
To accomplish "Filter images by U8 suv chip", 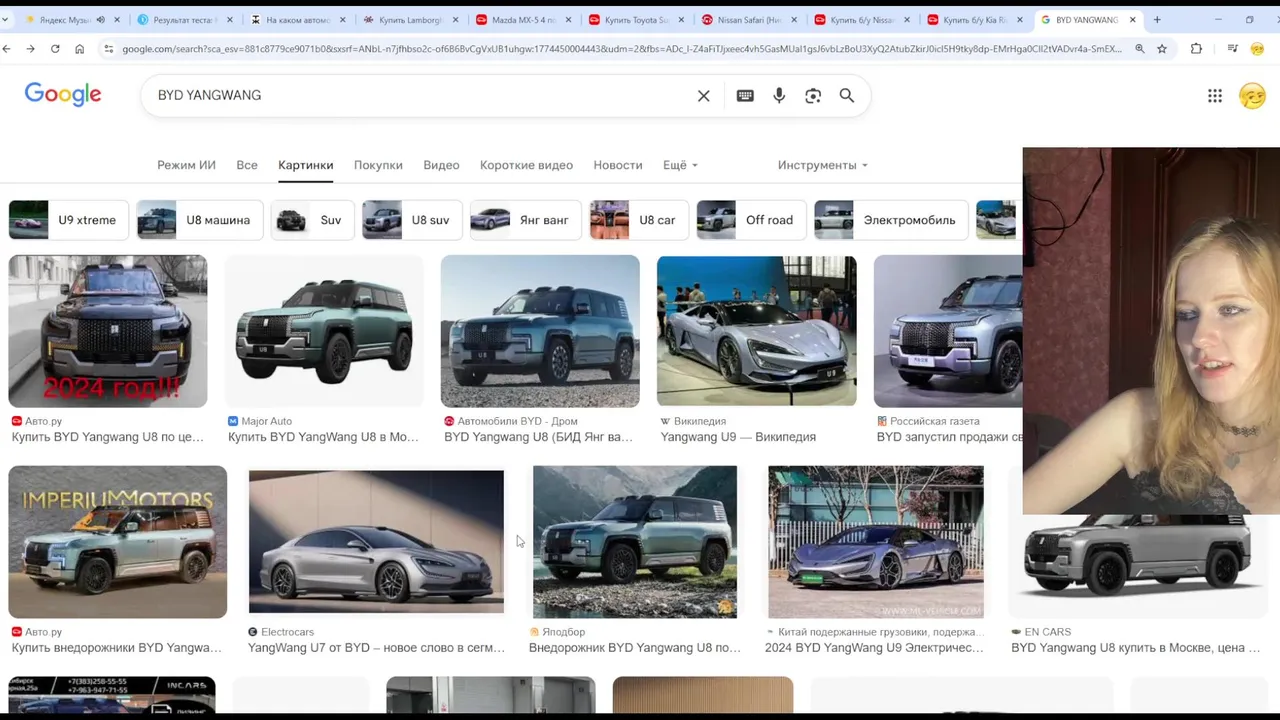I will pyautogui.click(x=412, y=220).
